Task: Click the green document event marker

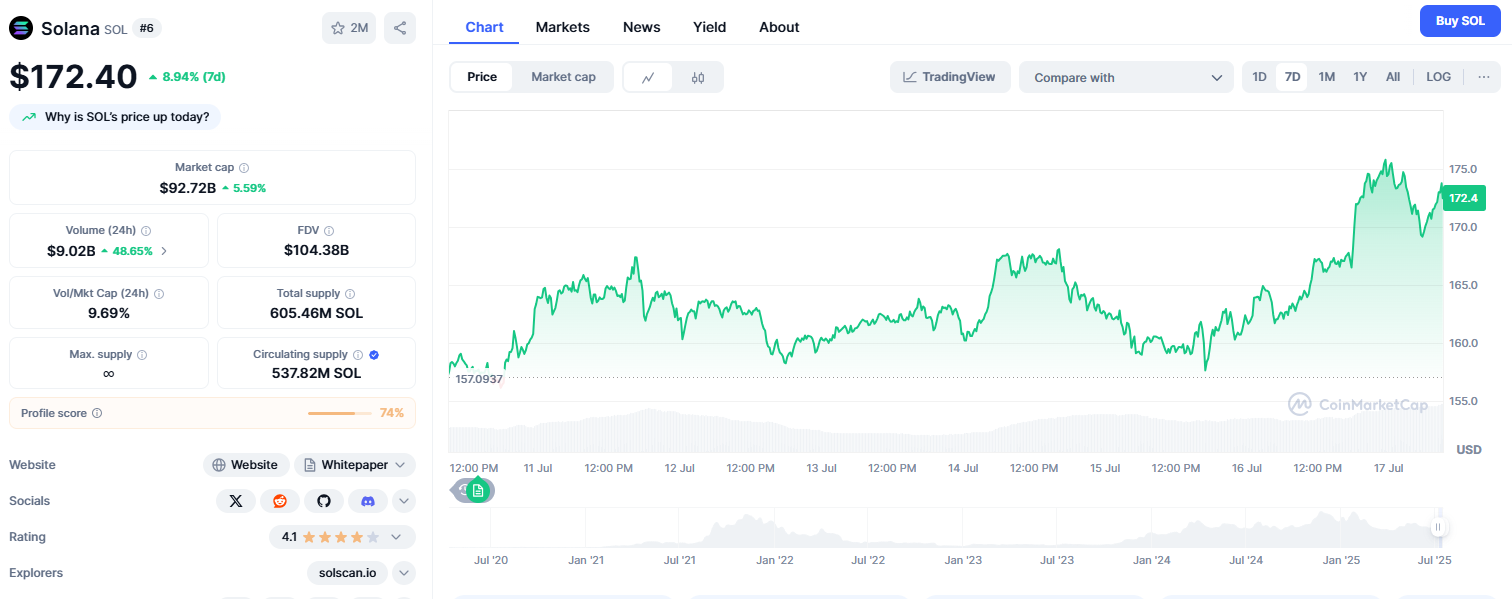Action: pyautogui.click(x=478, y=490)
